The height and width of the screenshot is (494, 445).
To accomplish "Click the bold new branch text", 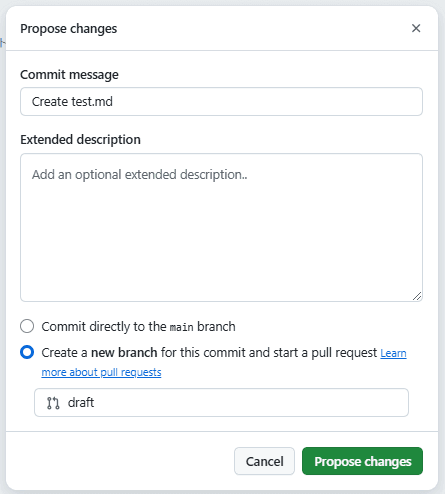I will (x=124, y=353).
